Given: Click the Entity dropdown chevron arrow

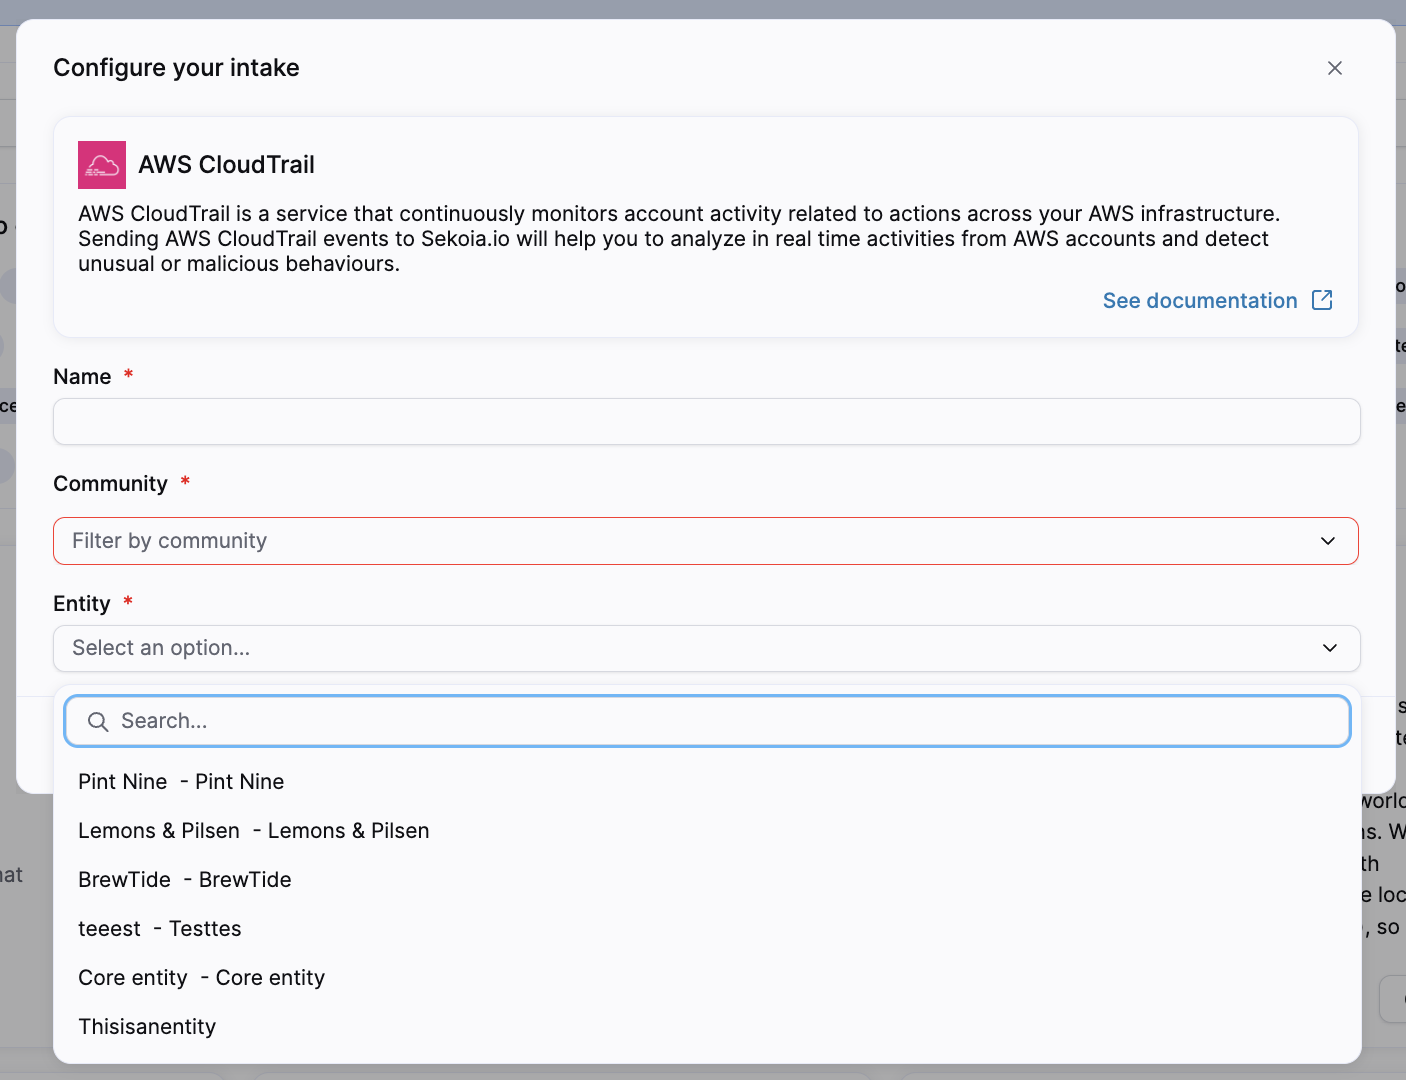Looking at the screenshot, I should coord(1329,648).
